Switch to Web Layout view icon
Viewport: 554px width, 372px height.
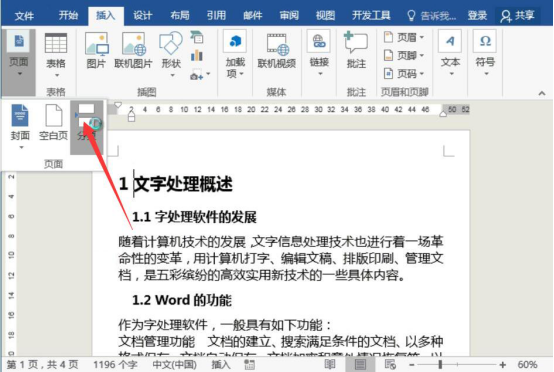[390, 364]
